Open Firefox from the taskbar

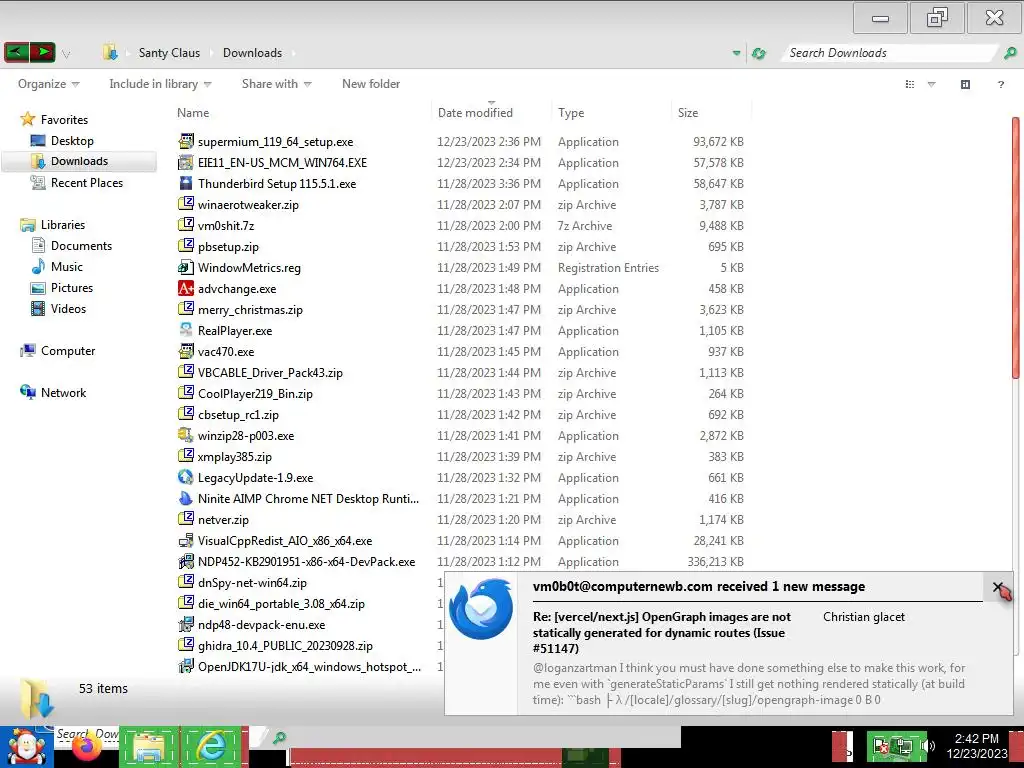tap(88, 748)
